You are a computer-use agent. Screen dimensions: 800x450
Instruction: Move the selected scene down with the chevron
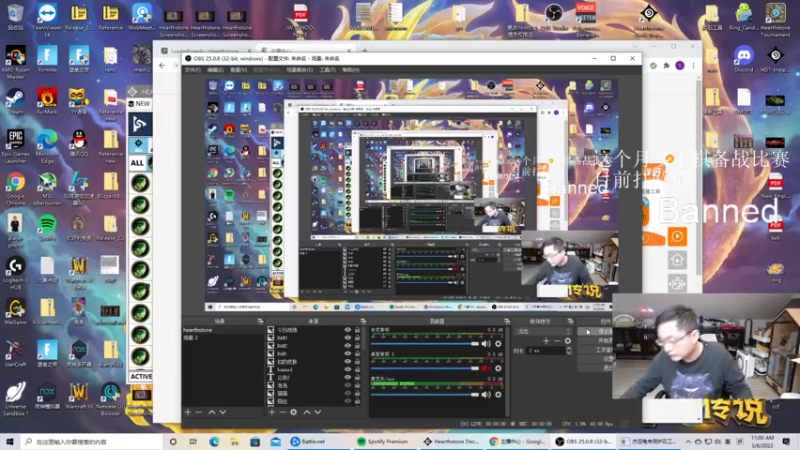[x=223, y=412]
